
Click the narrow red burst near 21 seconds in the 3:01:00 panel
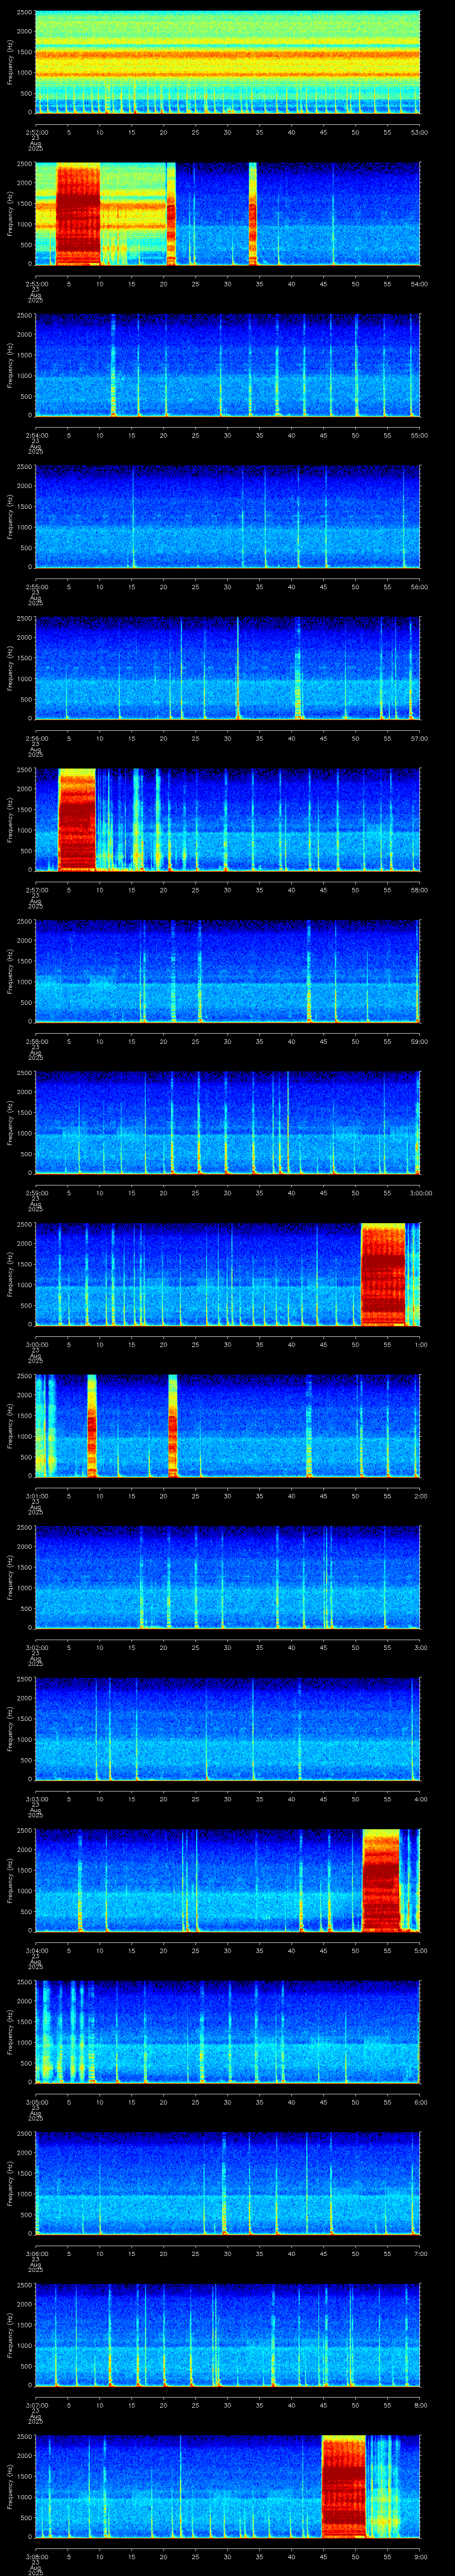[x=172, y=1426]
